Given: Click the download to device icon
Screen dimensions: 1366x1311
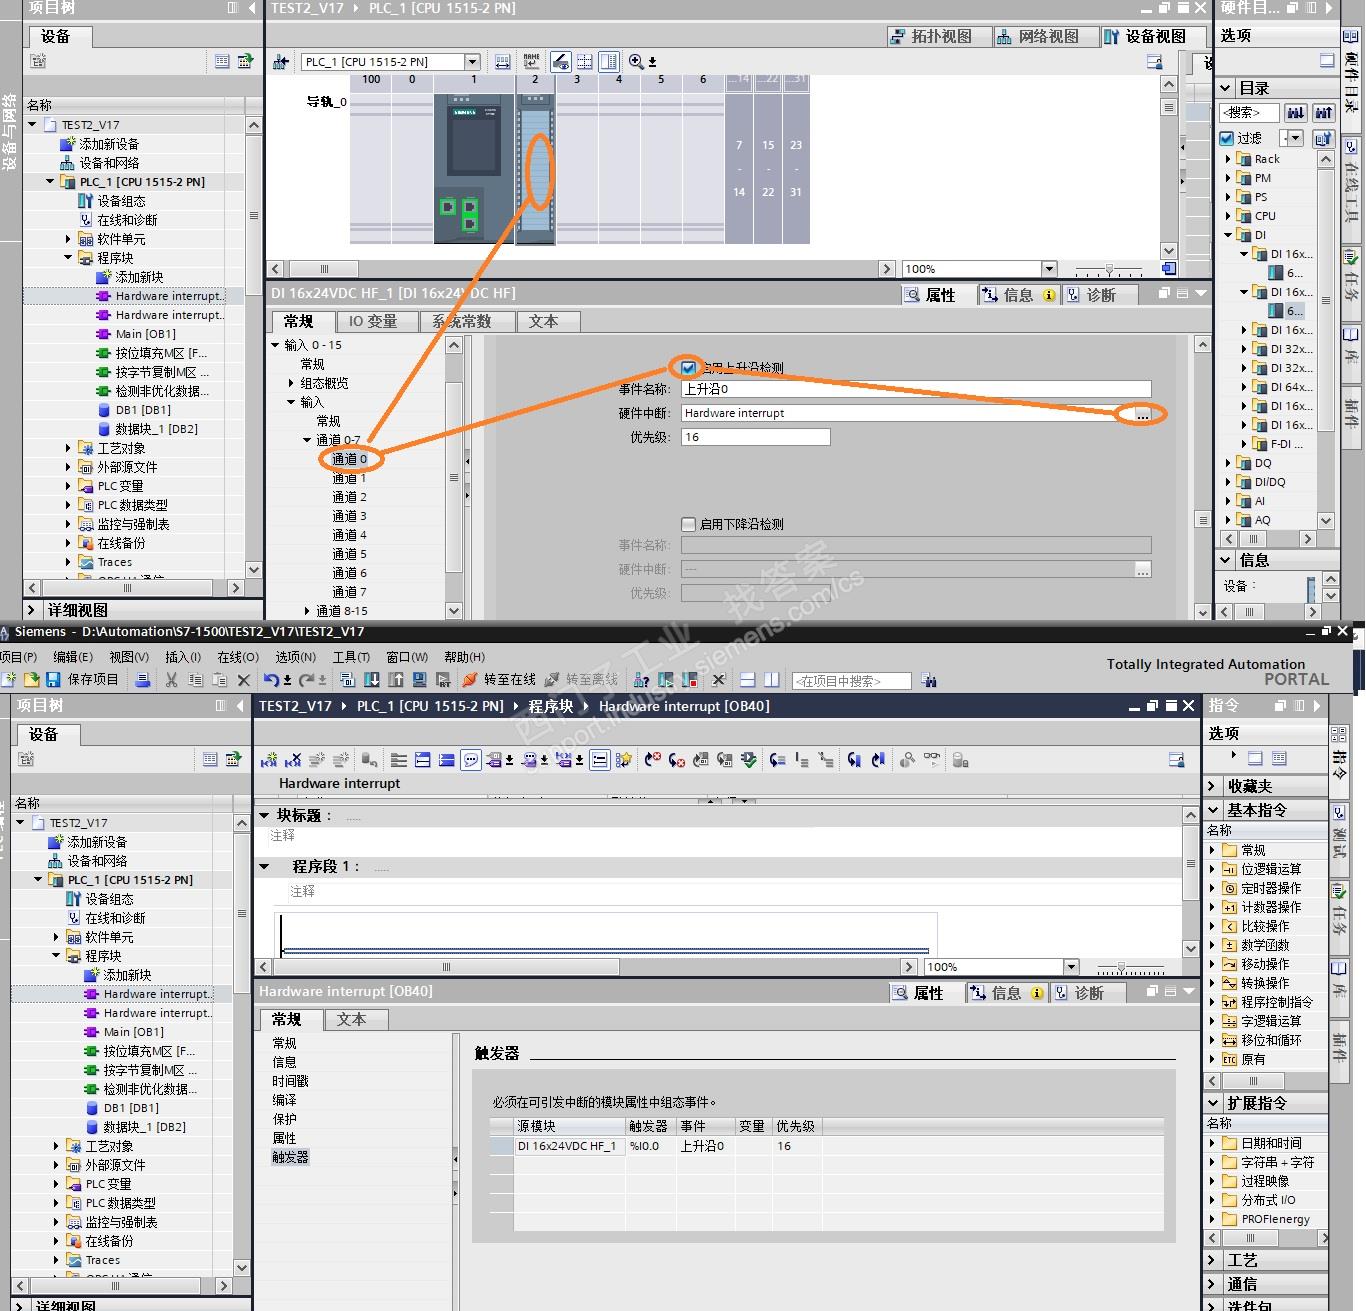Looking at the screenshot, I should tap(371, 680).
